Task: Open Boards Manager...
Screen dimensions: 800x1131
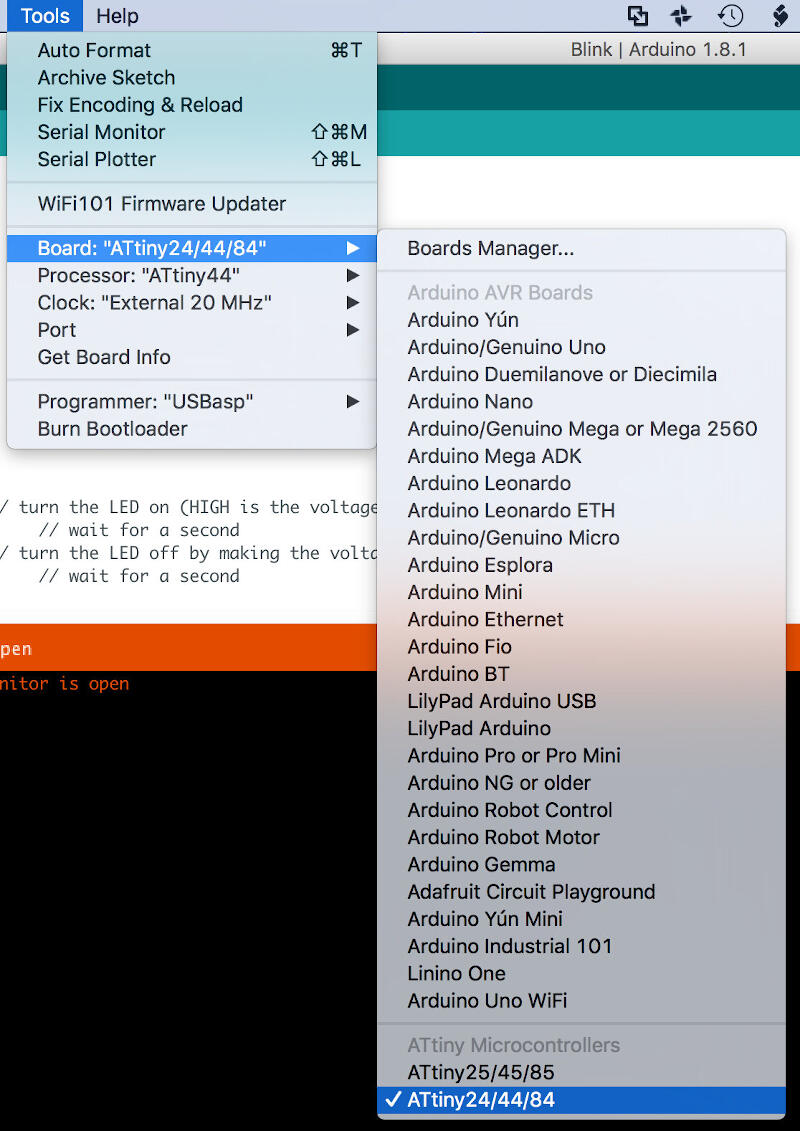Action: point(581,249)
